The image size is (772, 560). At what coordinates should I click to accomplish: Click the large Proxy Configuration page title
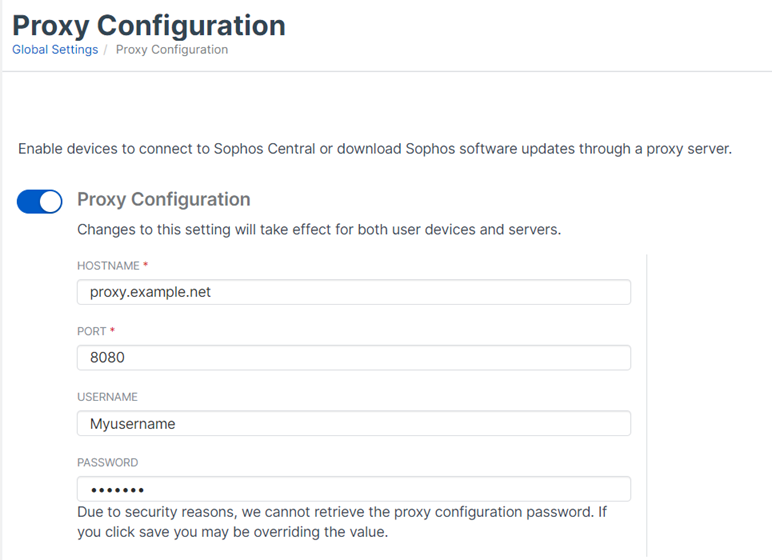coord(149,24)
